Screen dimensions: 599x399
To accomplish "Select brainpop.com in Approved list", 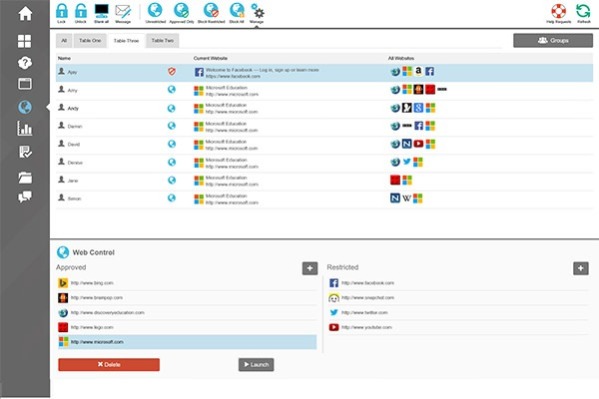I will point(186,297).
